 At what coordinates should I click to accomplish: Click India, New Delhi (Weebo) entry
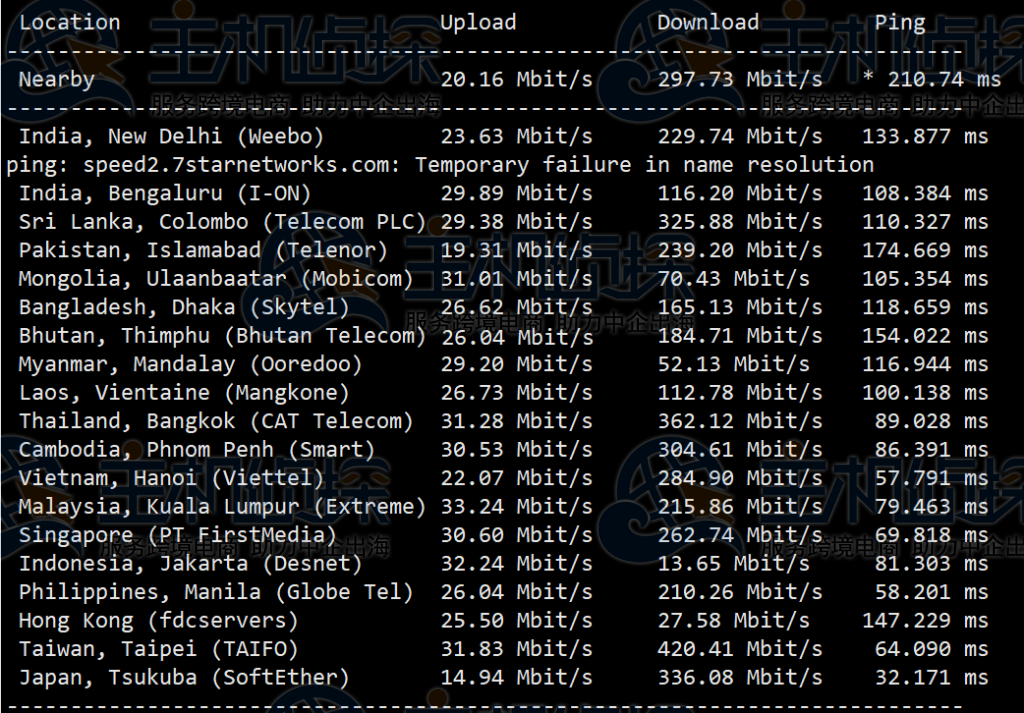(171, 136)
